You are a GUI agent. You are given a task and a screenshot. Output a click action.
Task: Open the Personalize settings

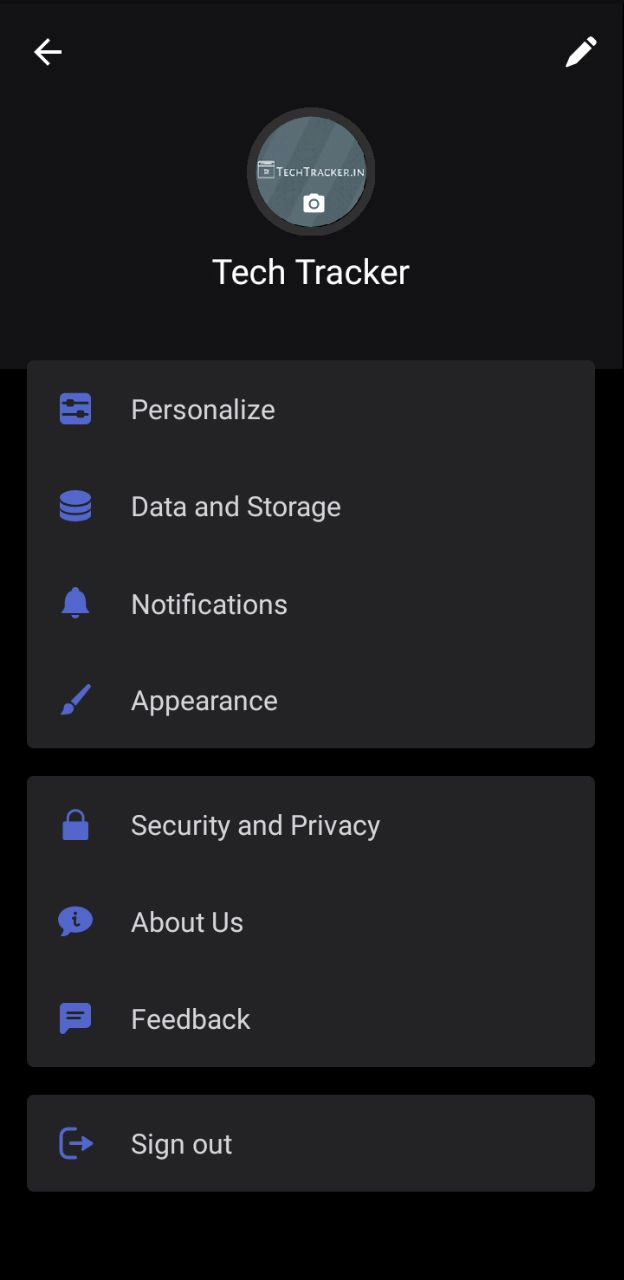tap(203, 410)
